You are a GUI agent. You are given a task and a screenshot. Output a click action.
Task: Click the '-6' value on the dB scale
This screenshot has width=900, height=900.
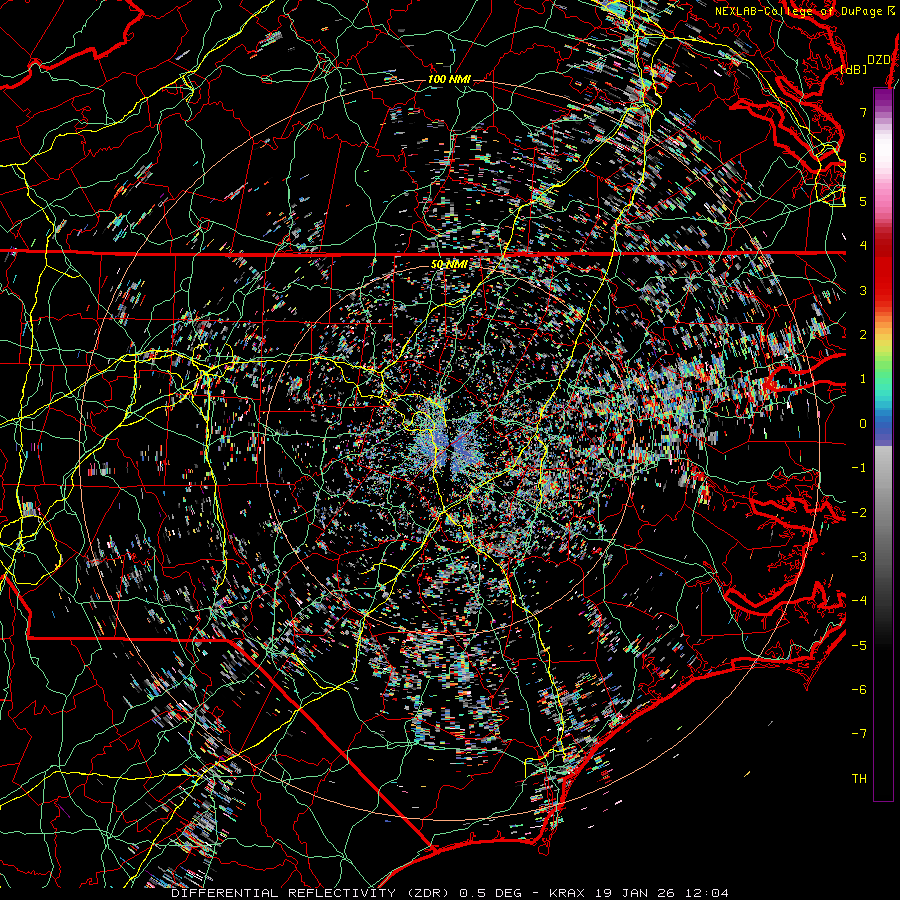pos(859,690)
